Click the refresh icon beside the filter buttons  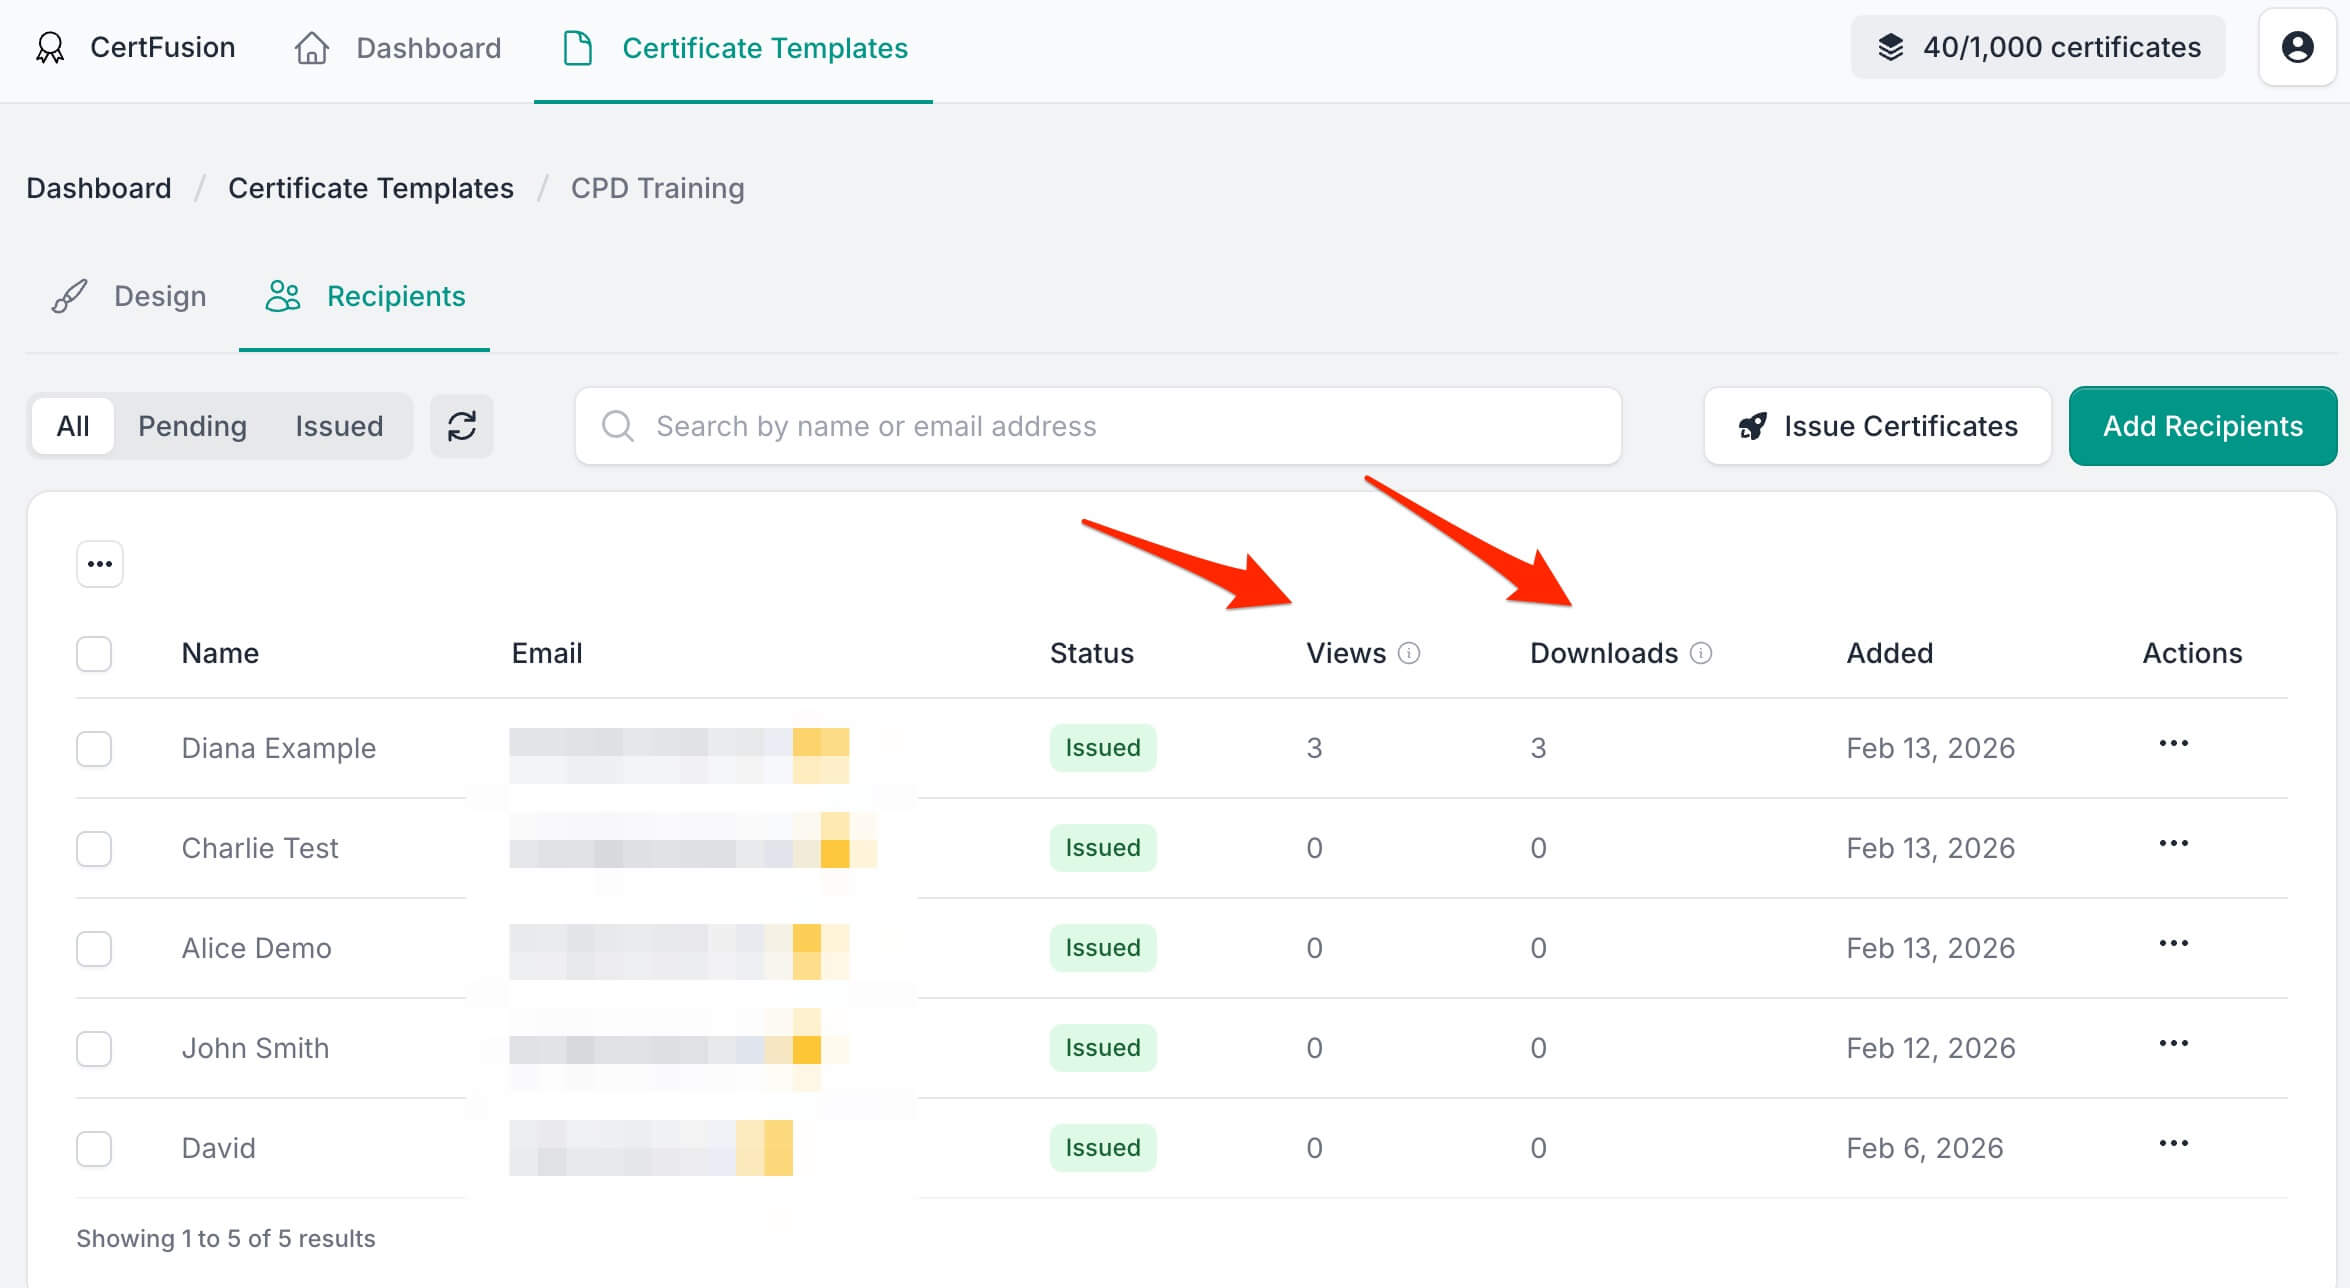click(x=461, y=425)
